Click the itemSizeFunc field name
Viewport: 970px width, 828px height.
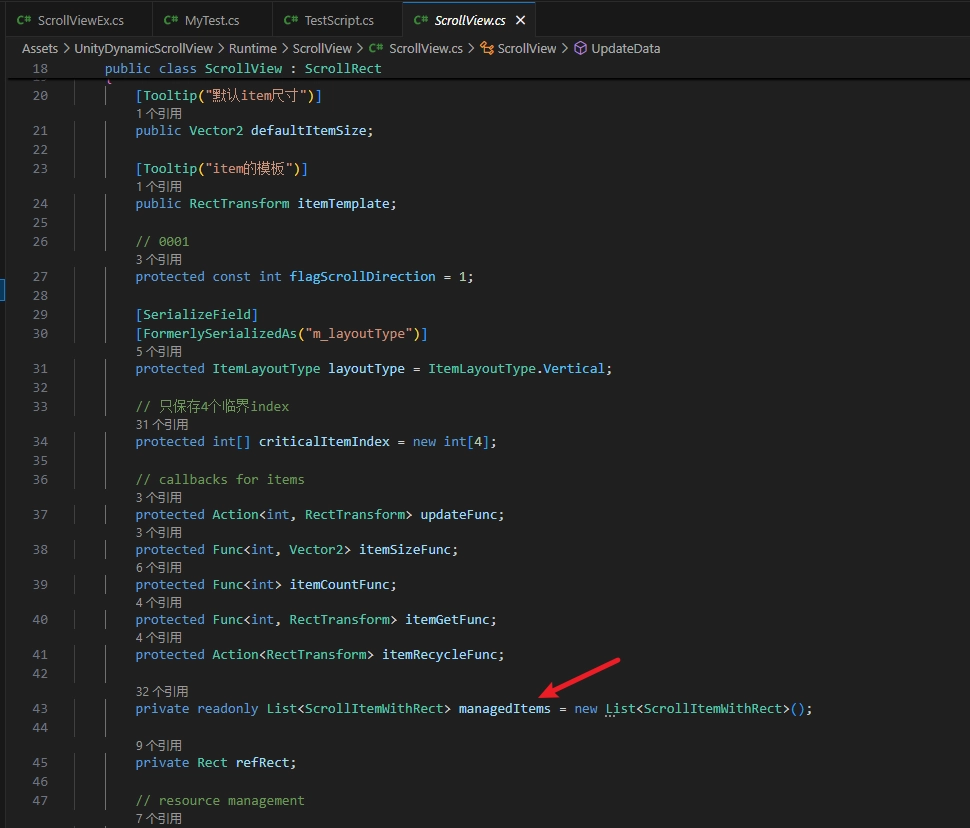click(x=405, y=550)
